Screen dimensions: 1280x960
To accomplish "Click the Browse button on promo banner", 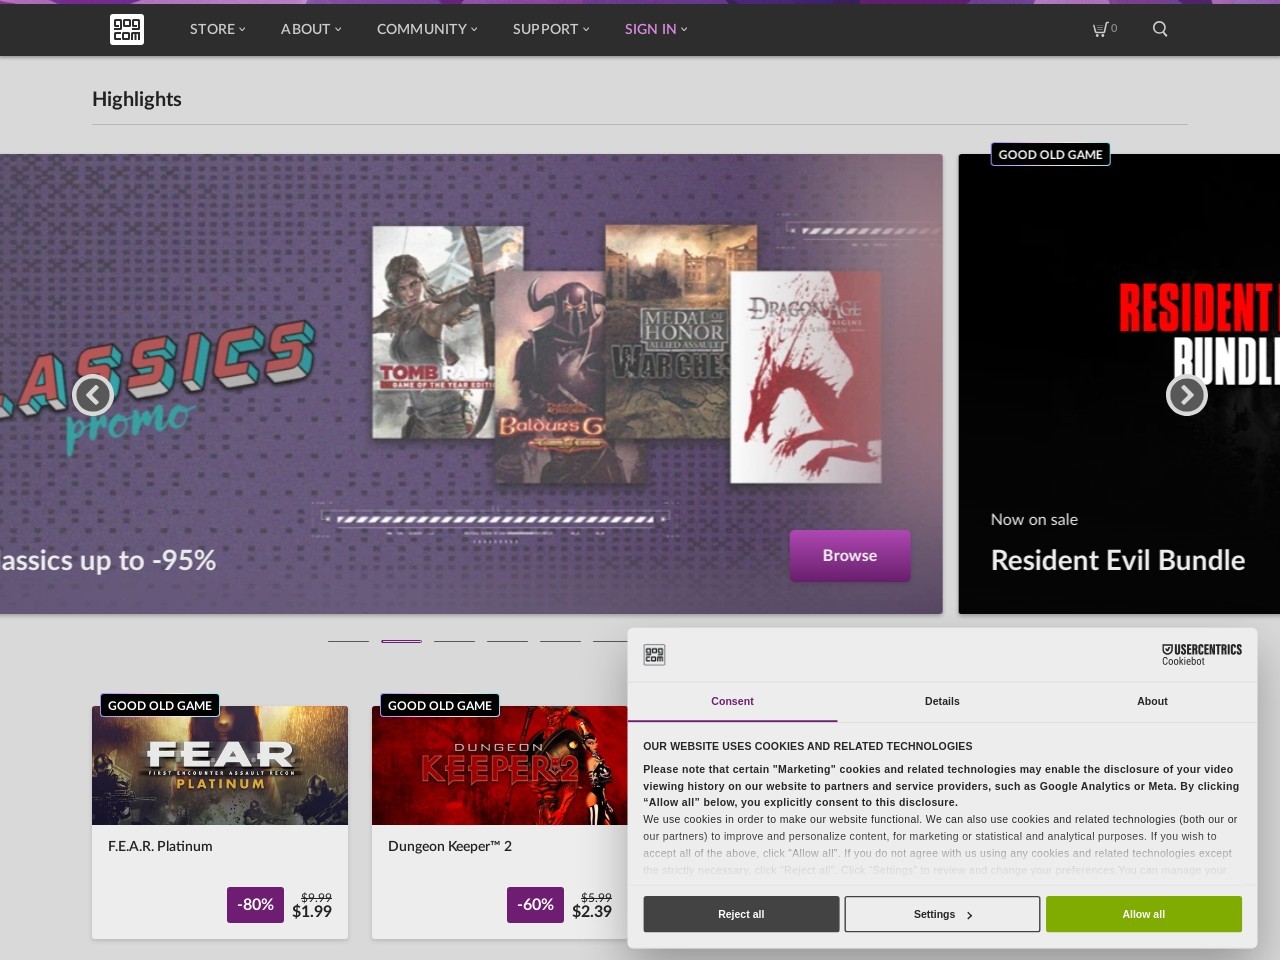I will click(x=850, y=556).
